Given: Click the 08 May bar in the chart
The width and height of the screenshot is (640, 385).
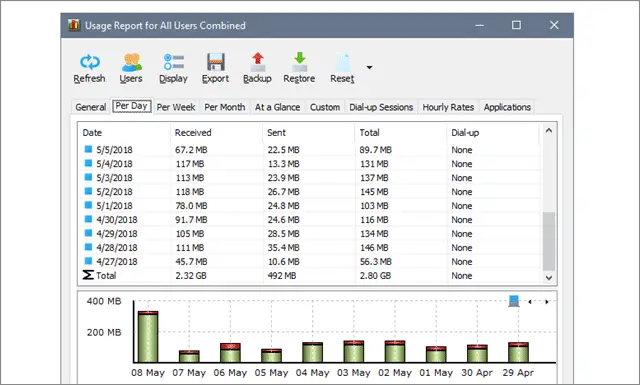Looking at the screenshot, I should click(x=148, y=337).
